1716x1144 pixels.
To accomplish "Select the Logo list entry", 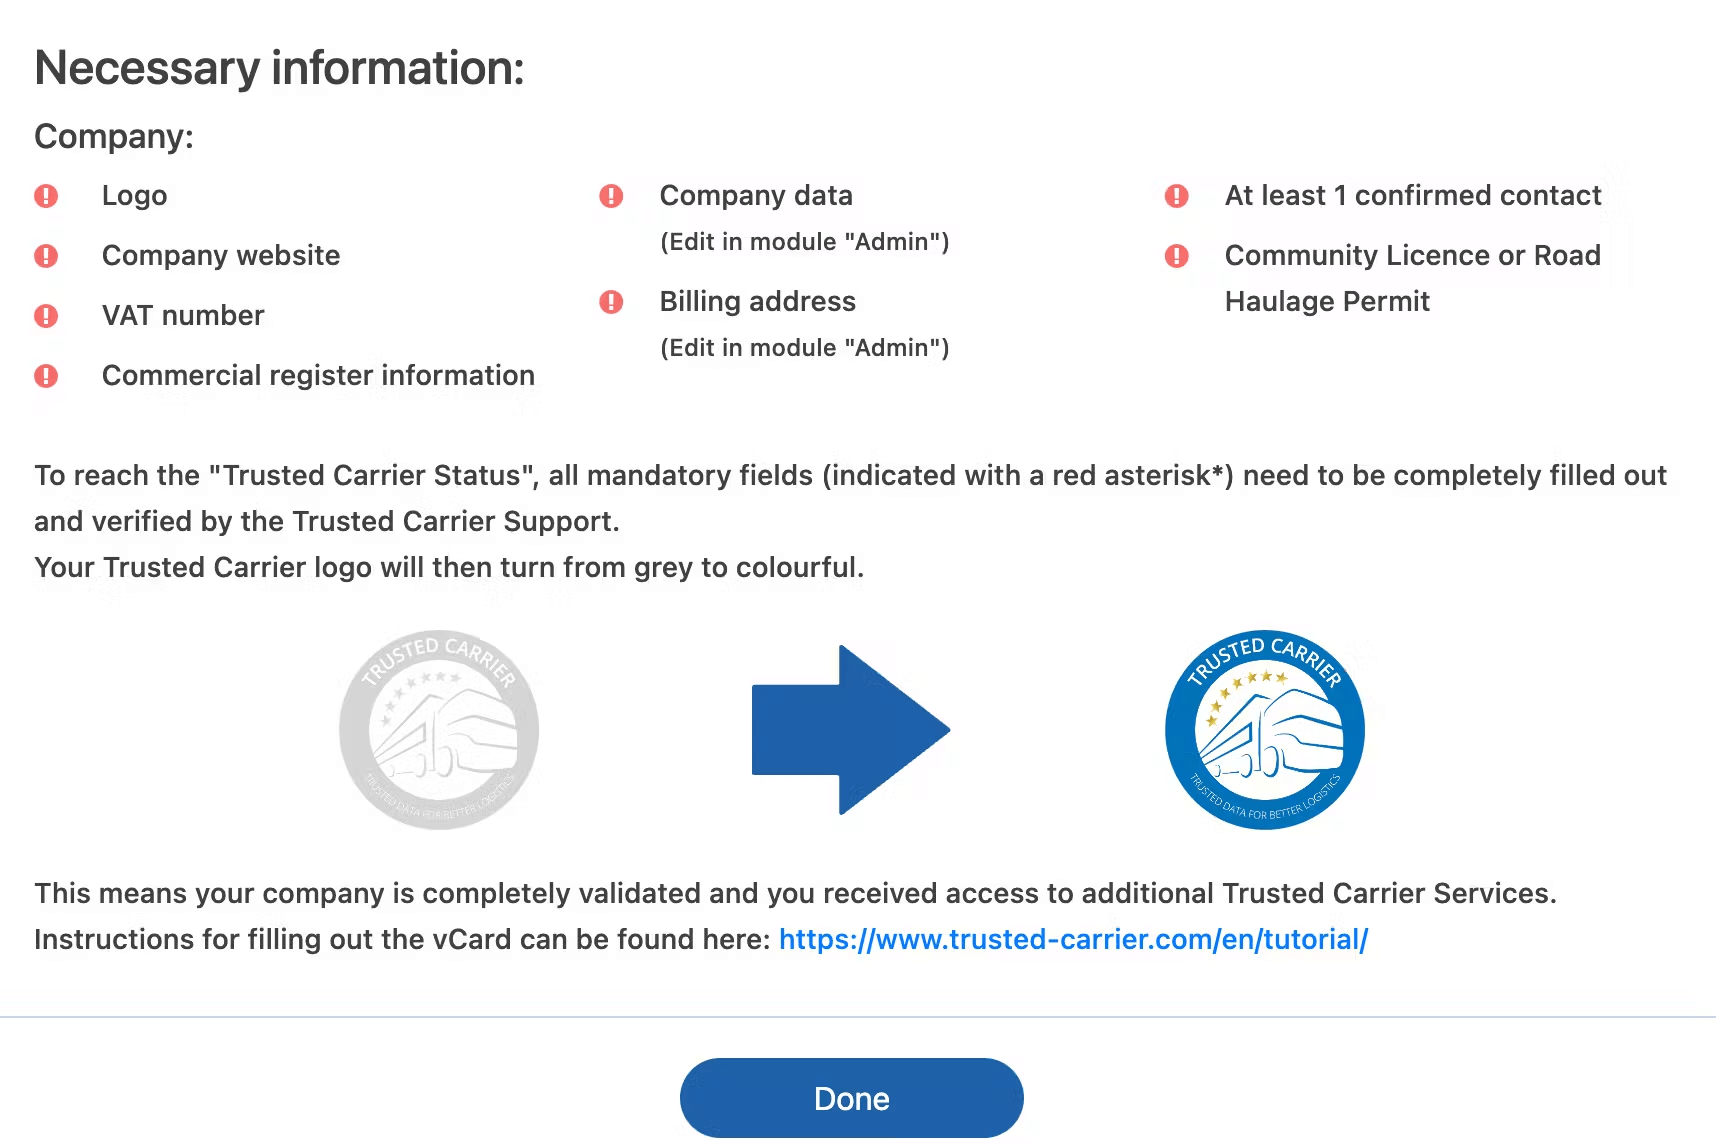I will coord(134,196).
